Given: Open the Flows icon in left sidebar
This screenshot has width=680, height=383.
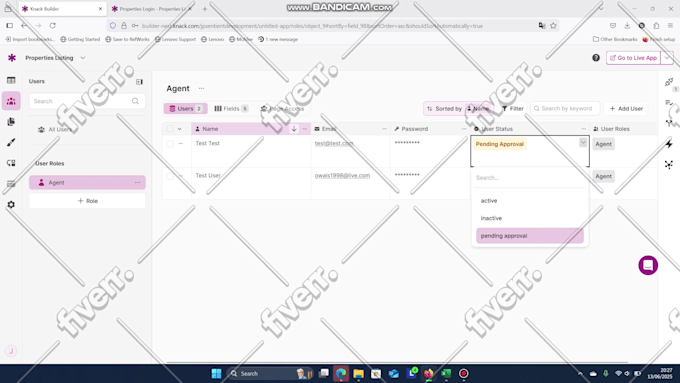Looking at the screenshot, I should tap(11, 163).
